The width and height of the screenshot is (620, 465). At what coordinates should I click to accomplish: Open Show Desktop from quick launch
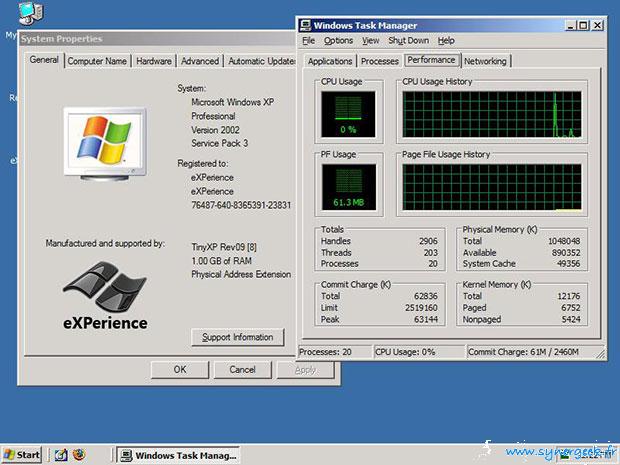click(60, 455)
